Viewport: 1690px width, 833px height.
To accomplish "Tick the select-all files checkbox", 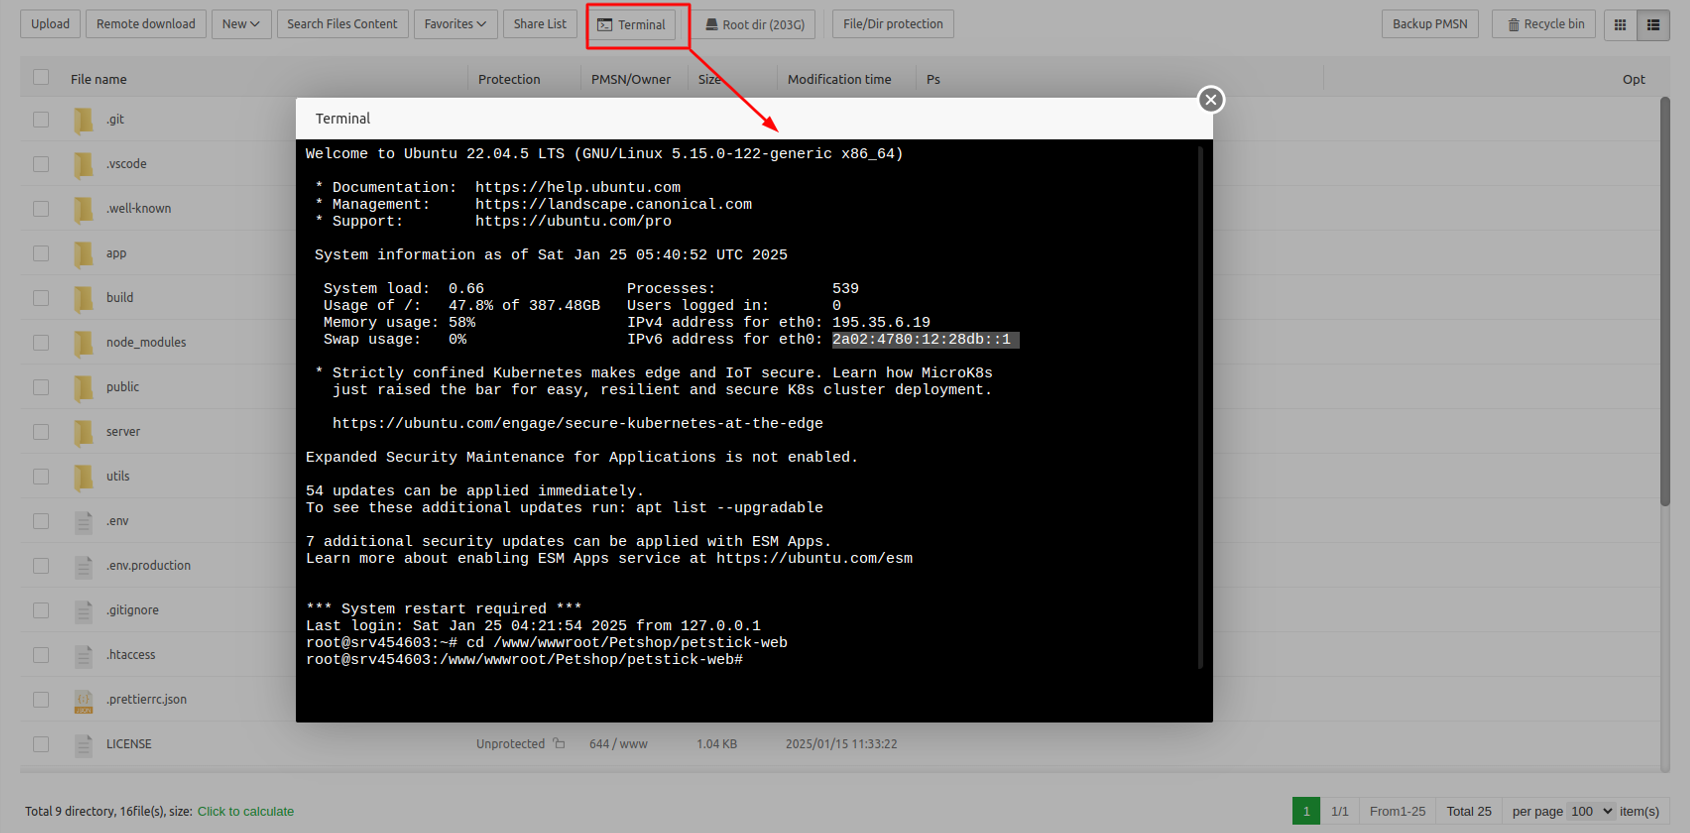I will (41, 78).
